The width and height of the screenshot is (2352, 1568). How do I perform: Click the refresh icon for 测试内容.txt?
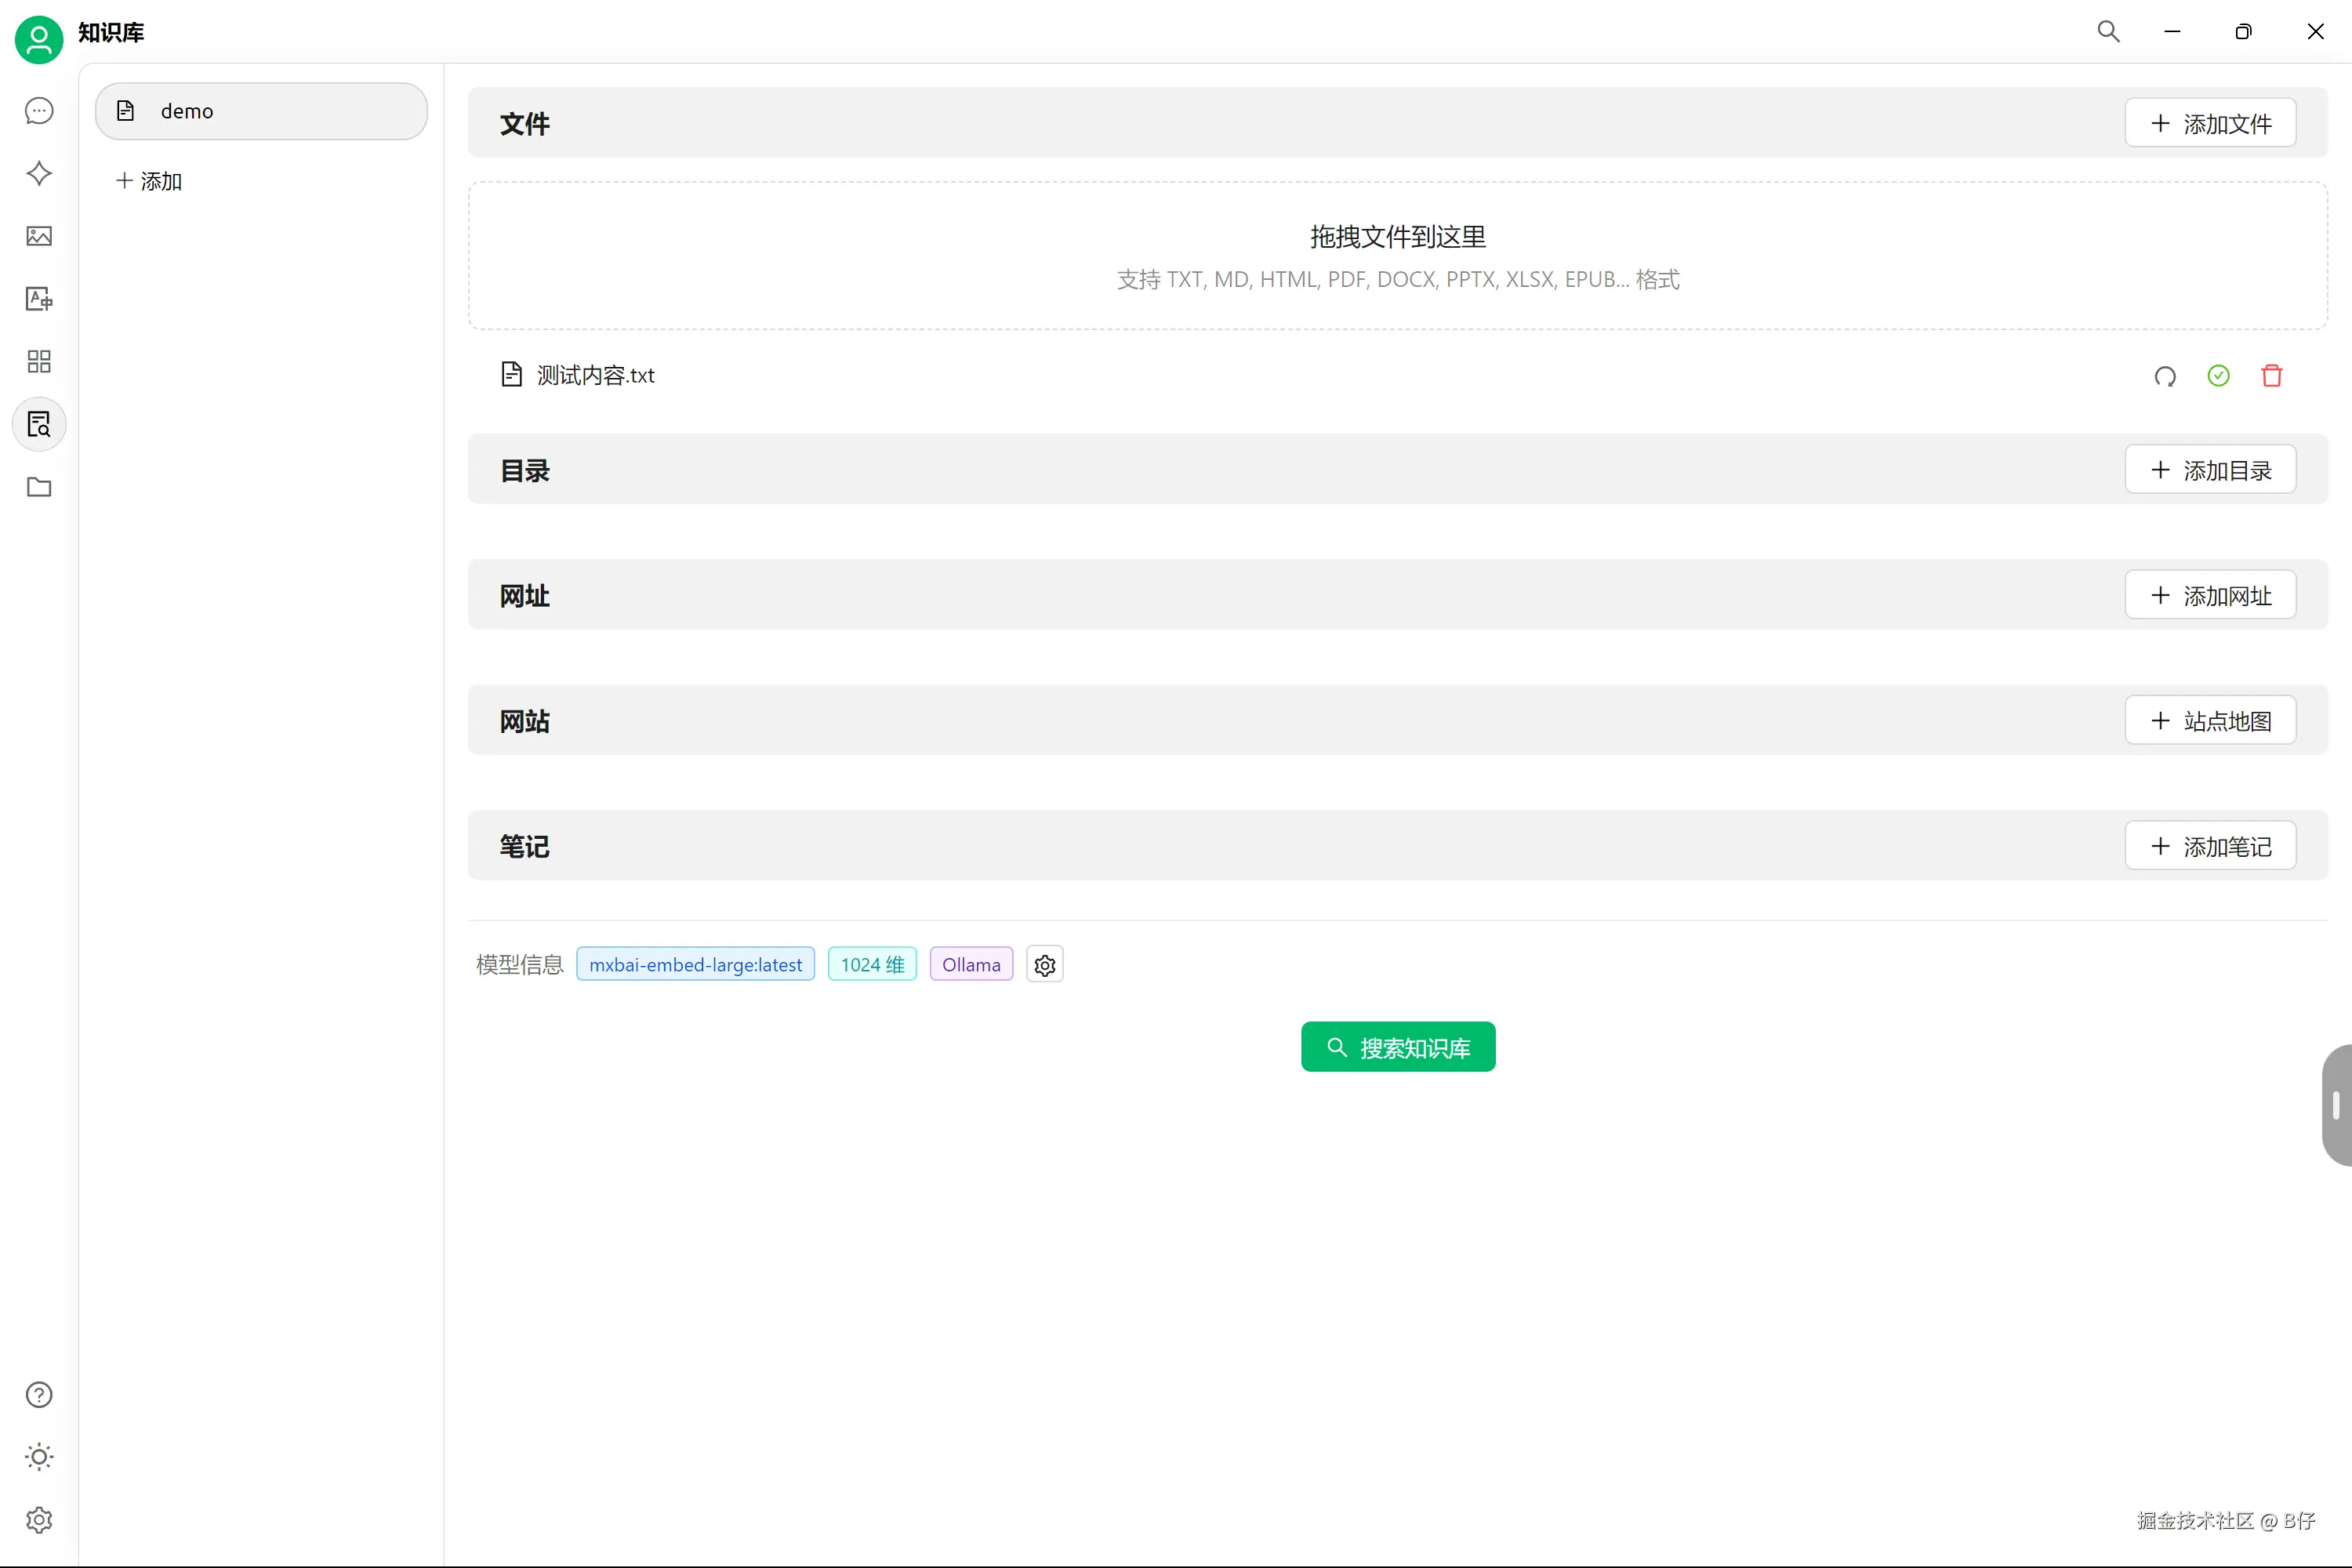pos(2165,376)
